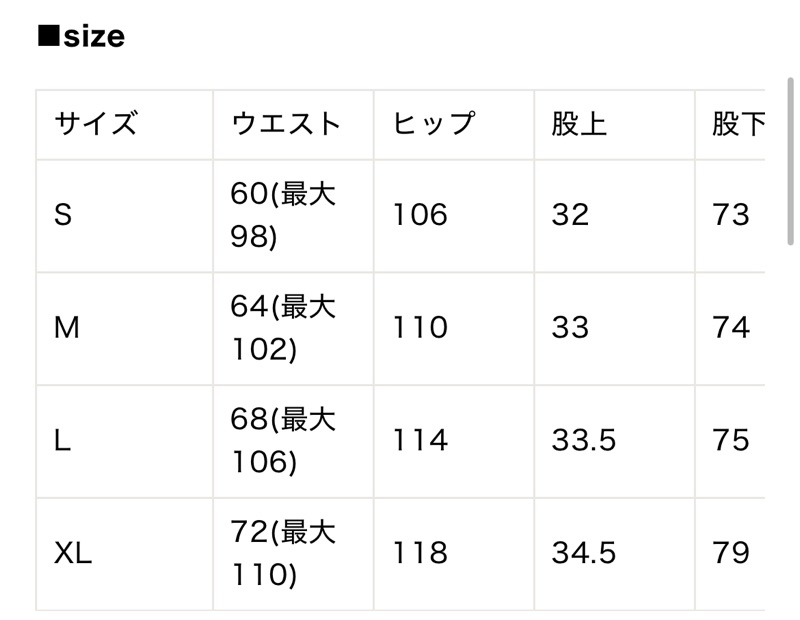
Task: Click the ヒップ column header
Action: click(x=433, y=124)
